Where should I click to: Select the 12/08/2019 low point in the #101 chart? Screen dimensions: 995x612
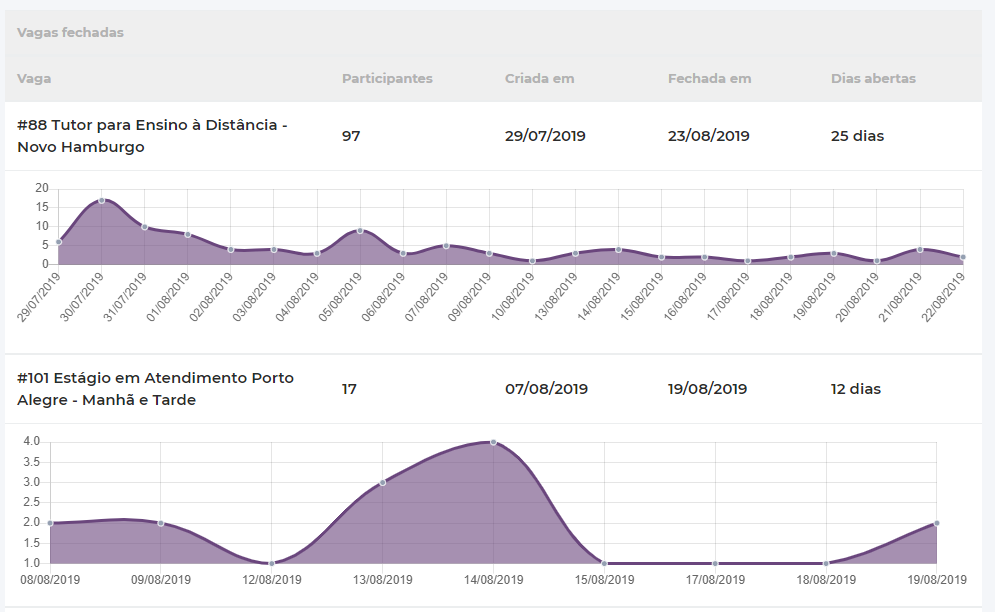(x=271, y=563)
